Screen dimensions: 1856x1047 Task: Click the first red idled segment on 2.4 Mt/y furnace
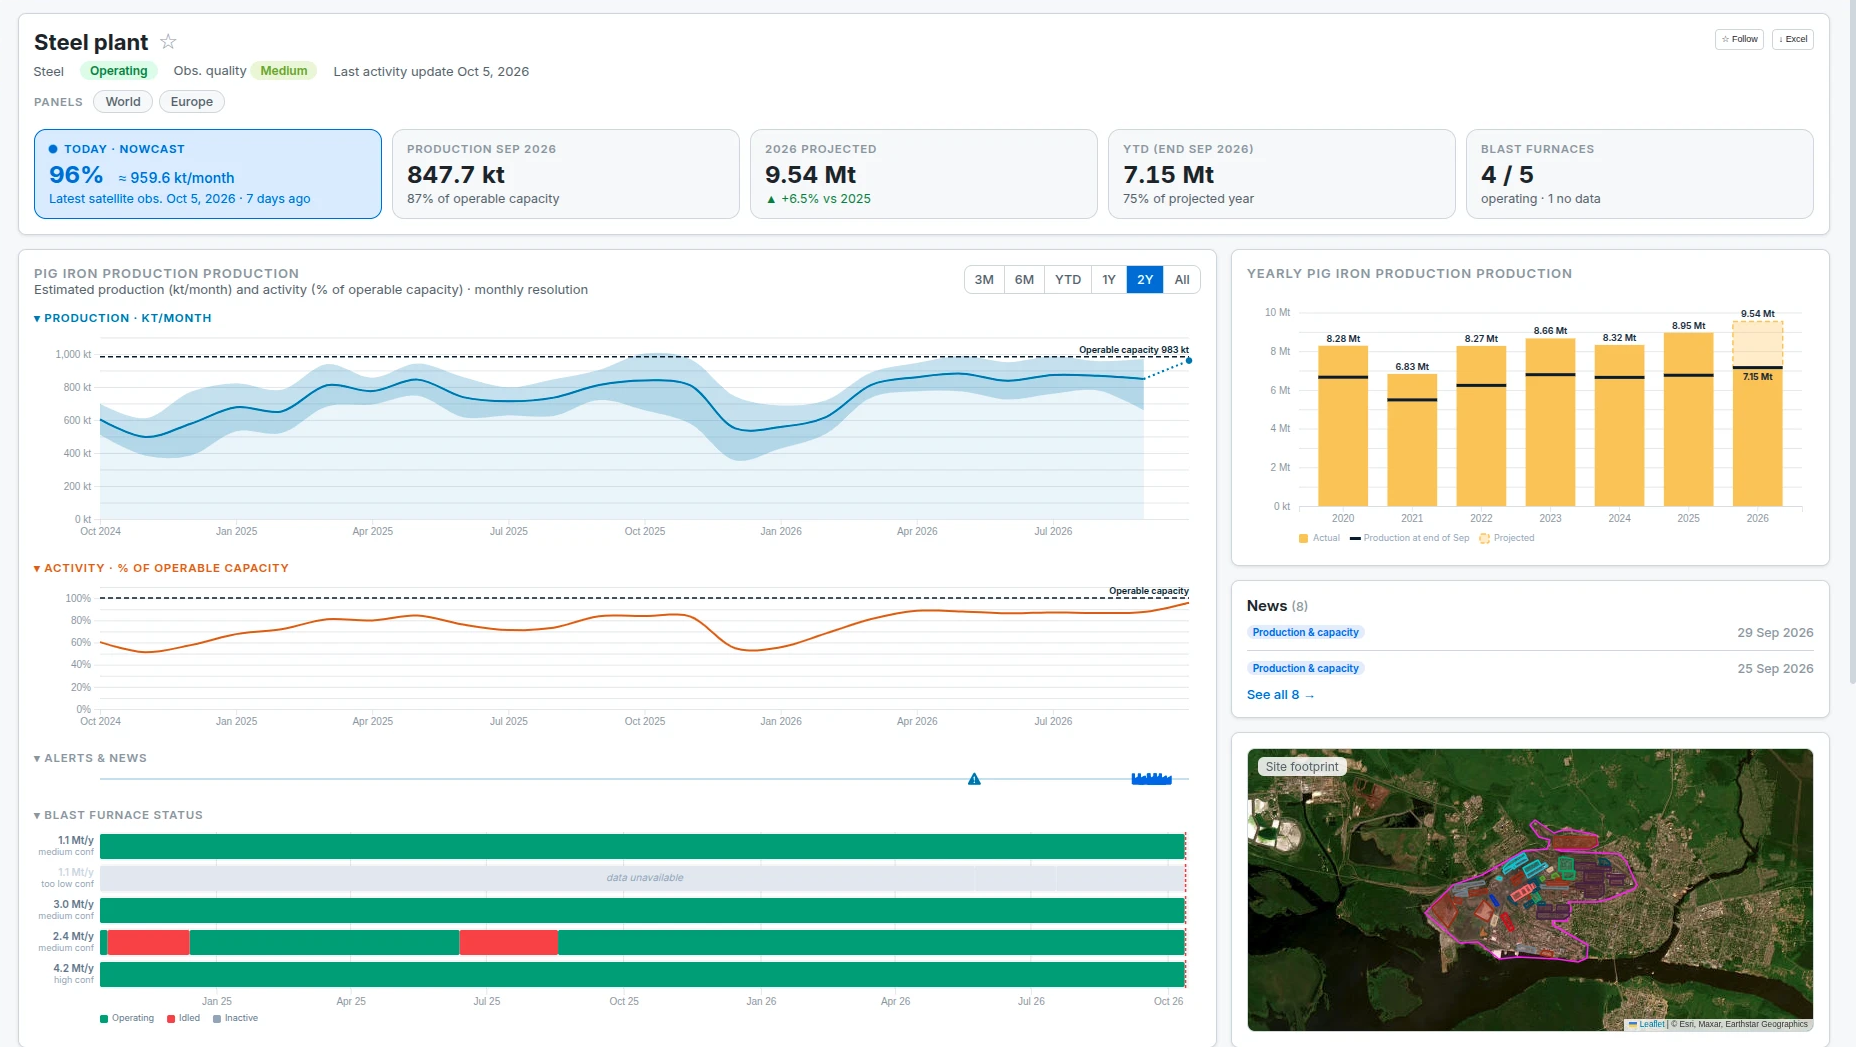click(148, 942)
